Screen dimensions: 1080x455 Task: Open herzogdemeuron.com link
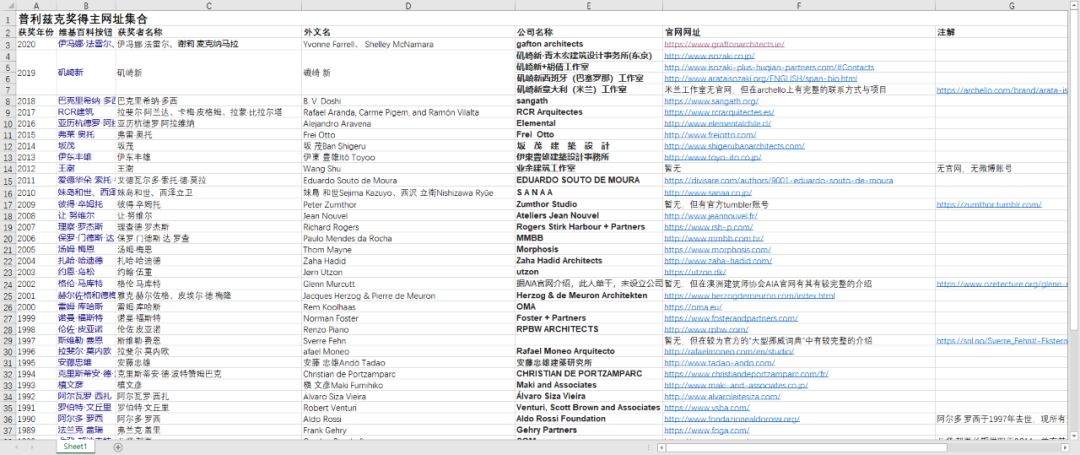[x=749, y=295]
